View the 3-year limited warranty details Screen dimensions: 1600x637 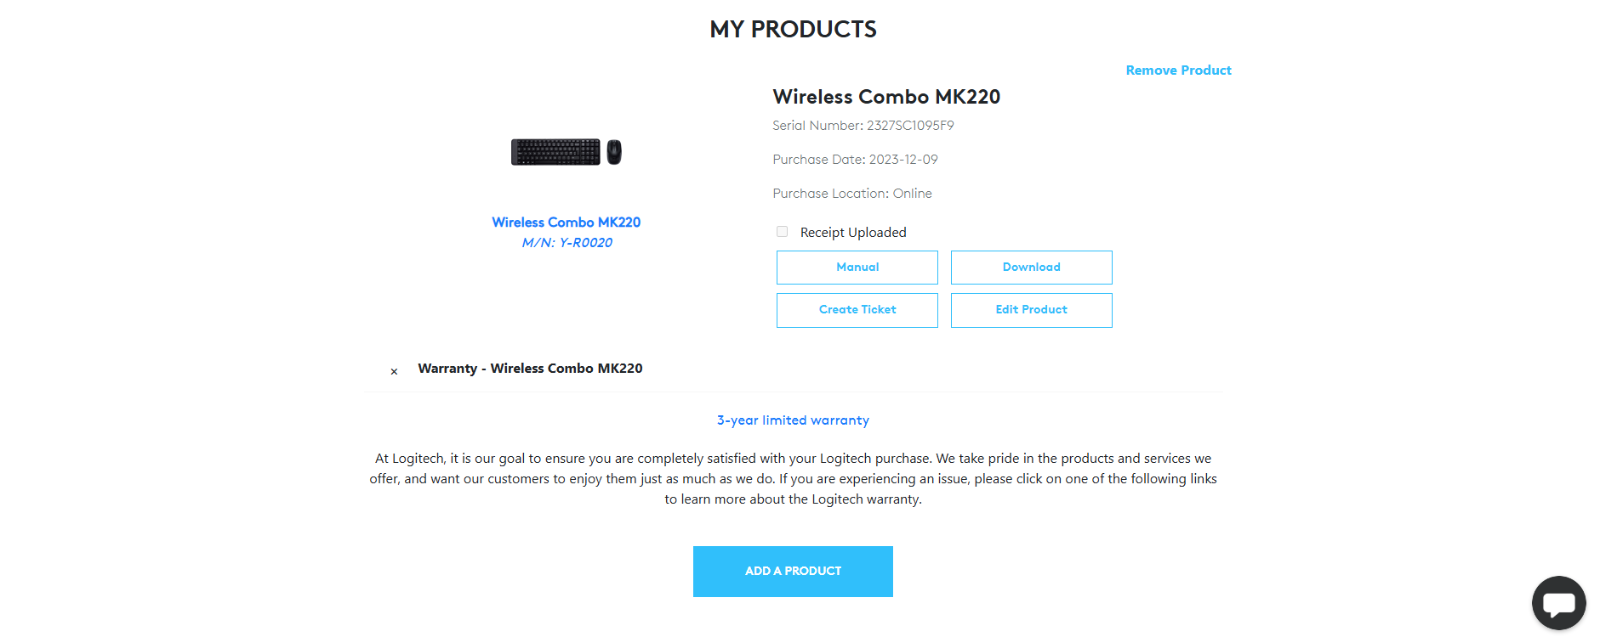[793, 420]
